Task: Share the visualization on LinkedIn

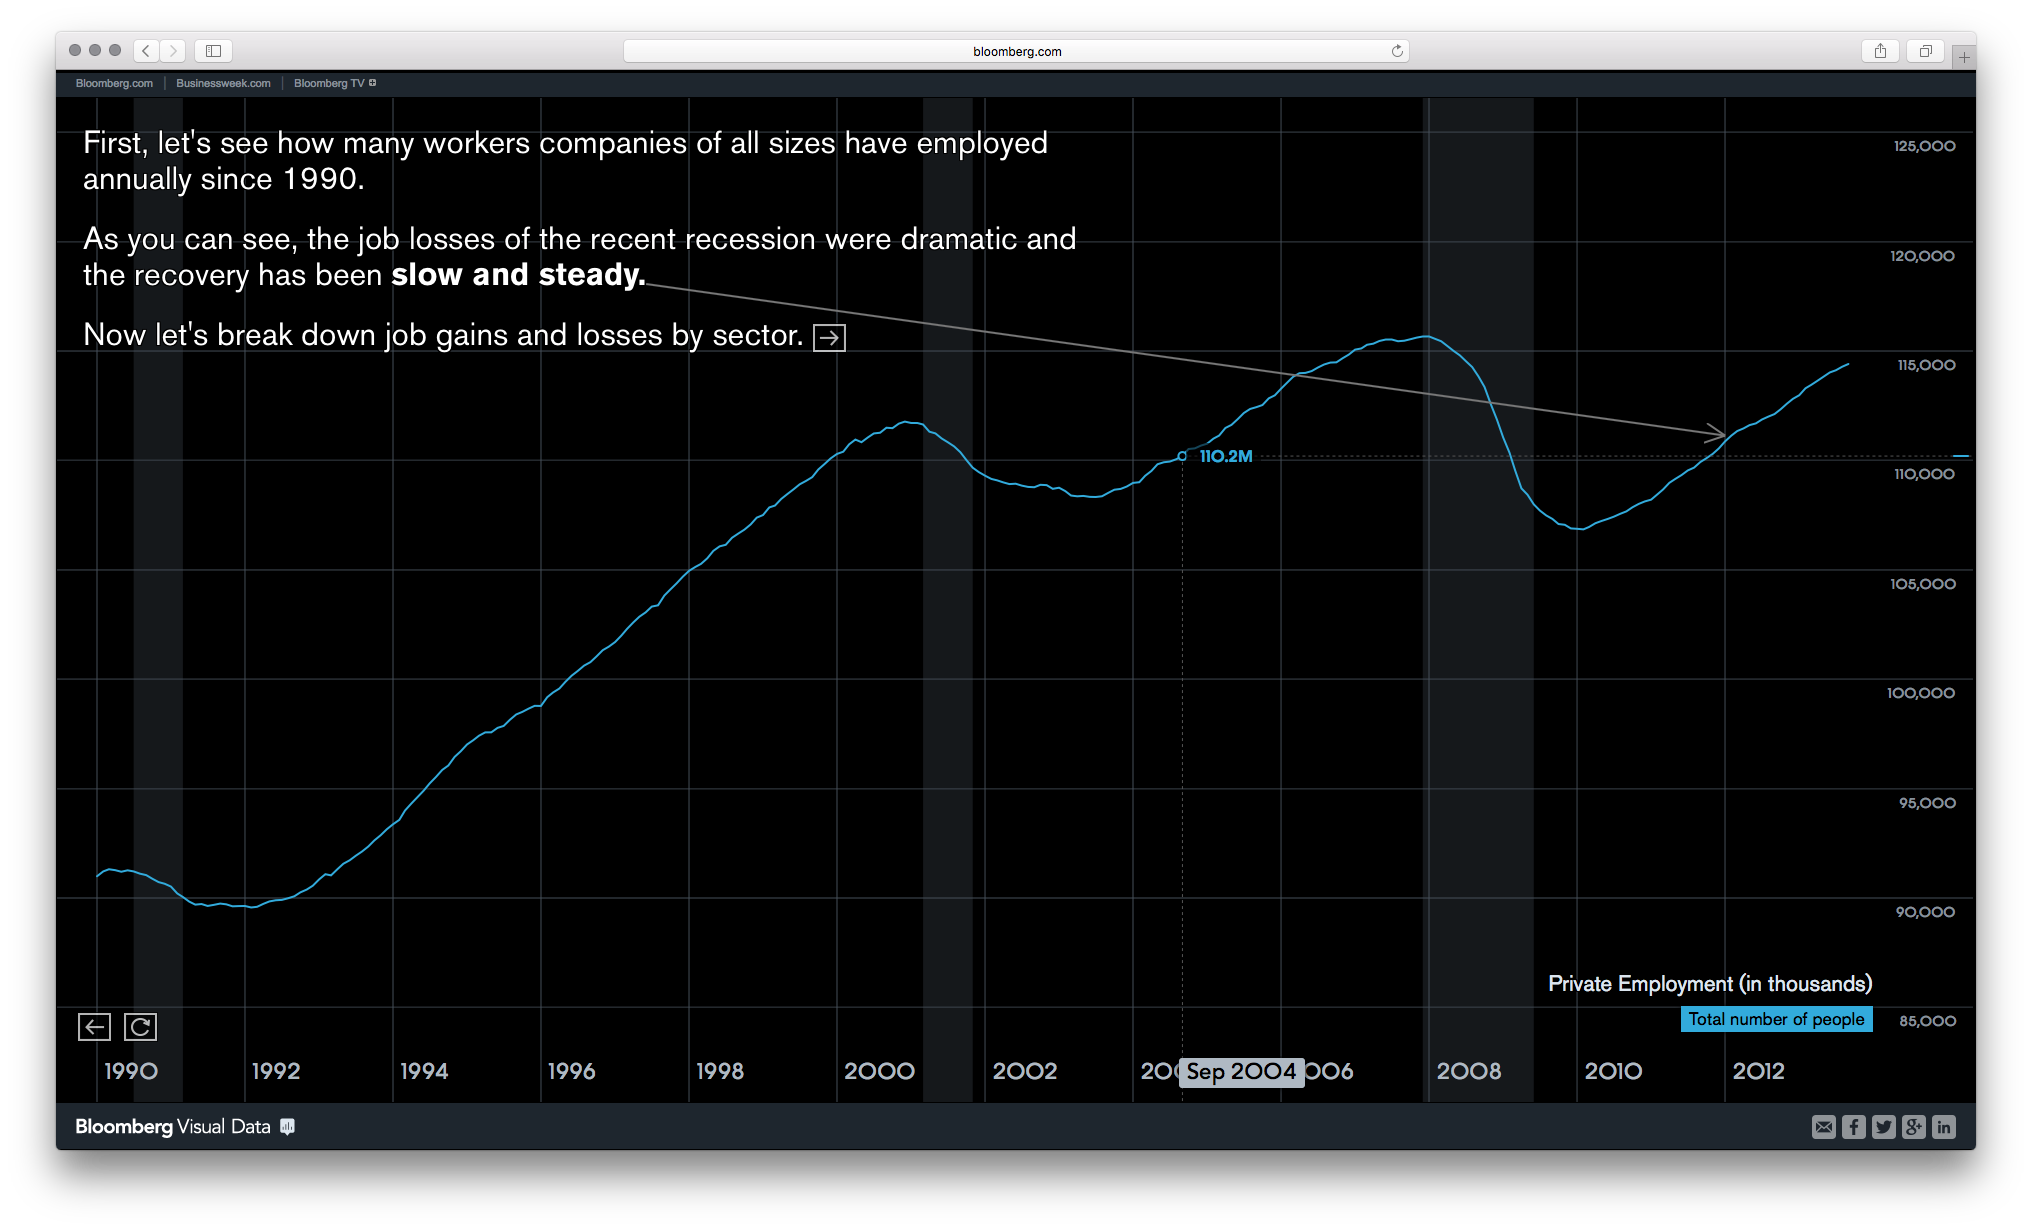Action: pos(1945,1126)
